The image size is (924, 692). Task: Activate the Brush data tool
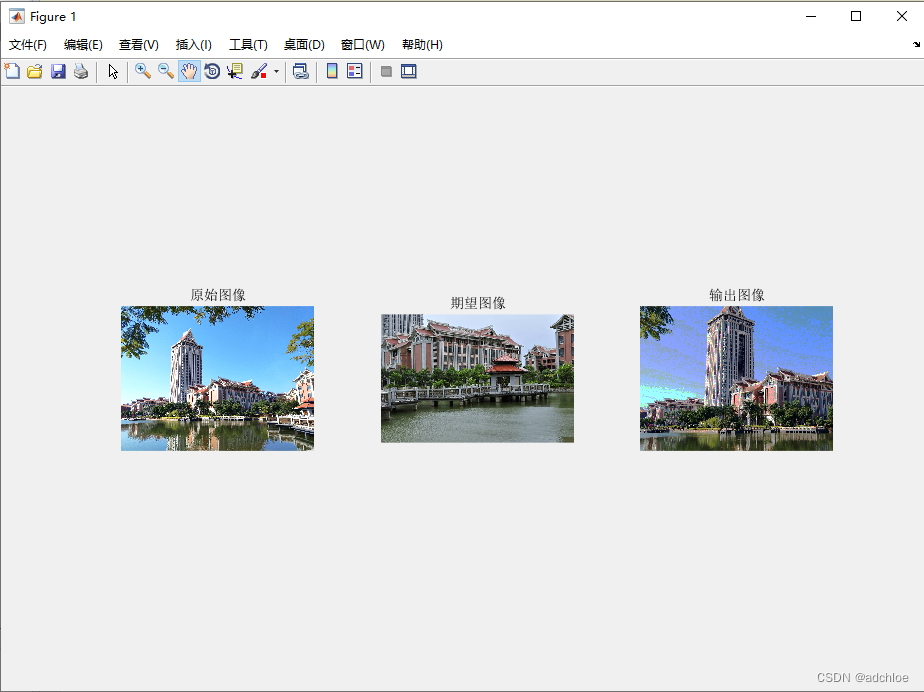[x=259, y=71]
